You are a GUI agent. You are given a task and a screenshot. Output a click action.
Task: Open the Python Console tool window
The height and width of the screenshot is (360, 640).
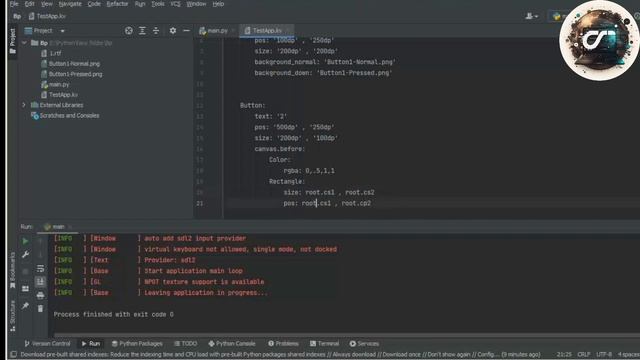(232, 344)
